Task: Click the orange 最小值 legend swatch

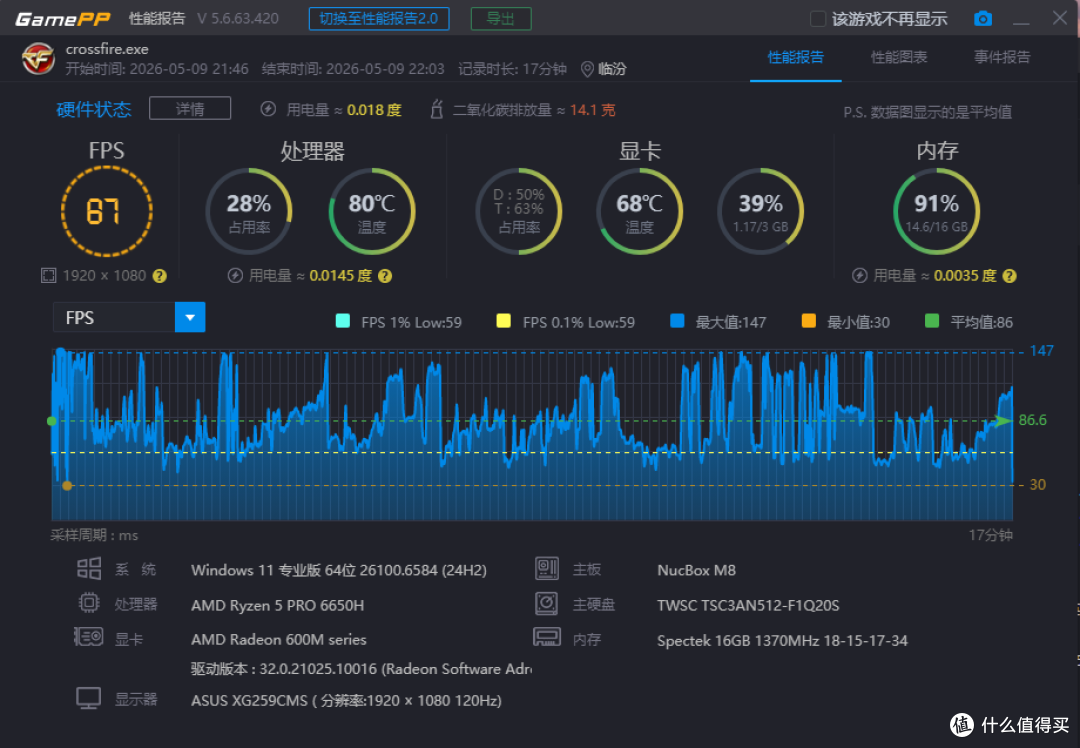Action: [x=809, y=321]
